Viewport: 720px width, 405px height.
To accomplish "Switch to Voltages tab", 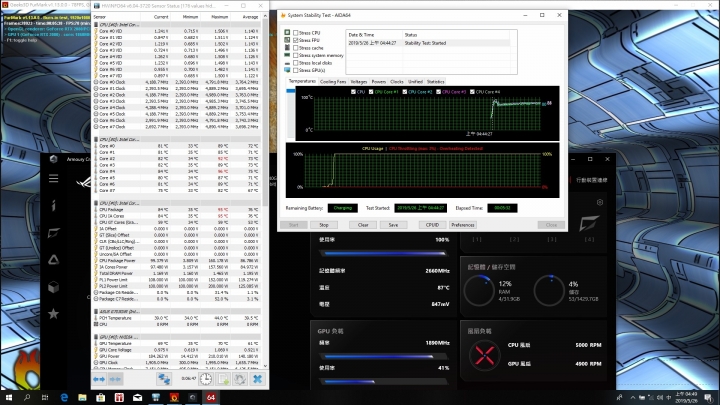I will [x=359, y=82].
